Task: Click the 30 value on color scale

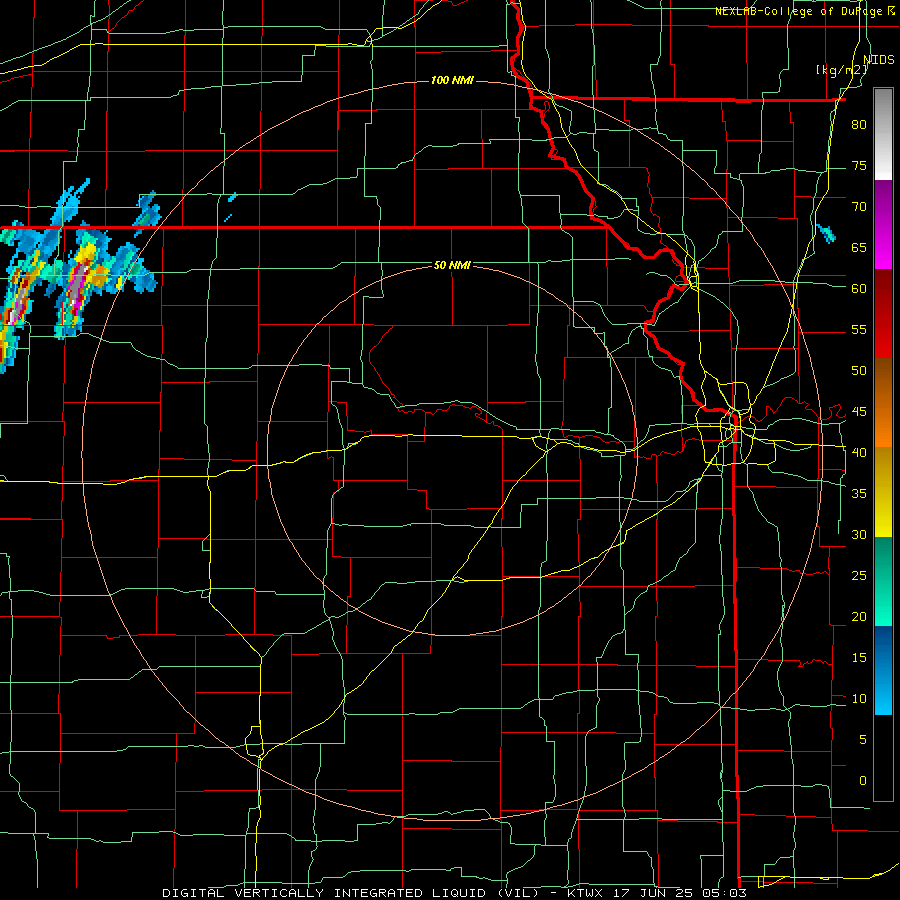Action: (x=859, y=535)
